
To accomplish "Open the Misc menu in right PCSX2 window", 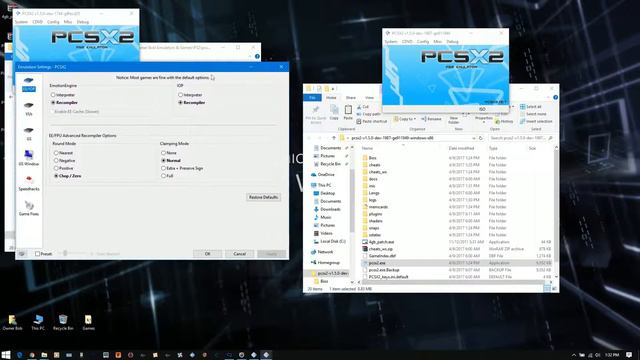I will 438,42.
